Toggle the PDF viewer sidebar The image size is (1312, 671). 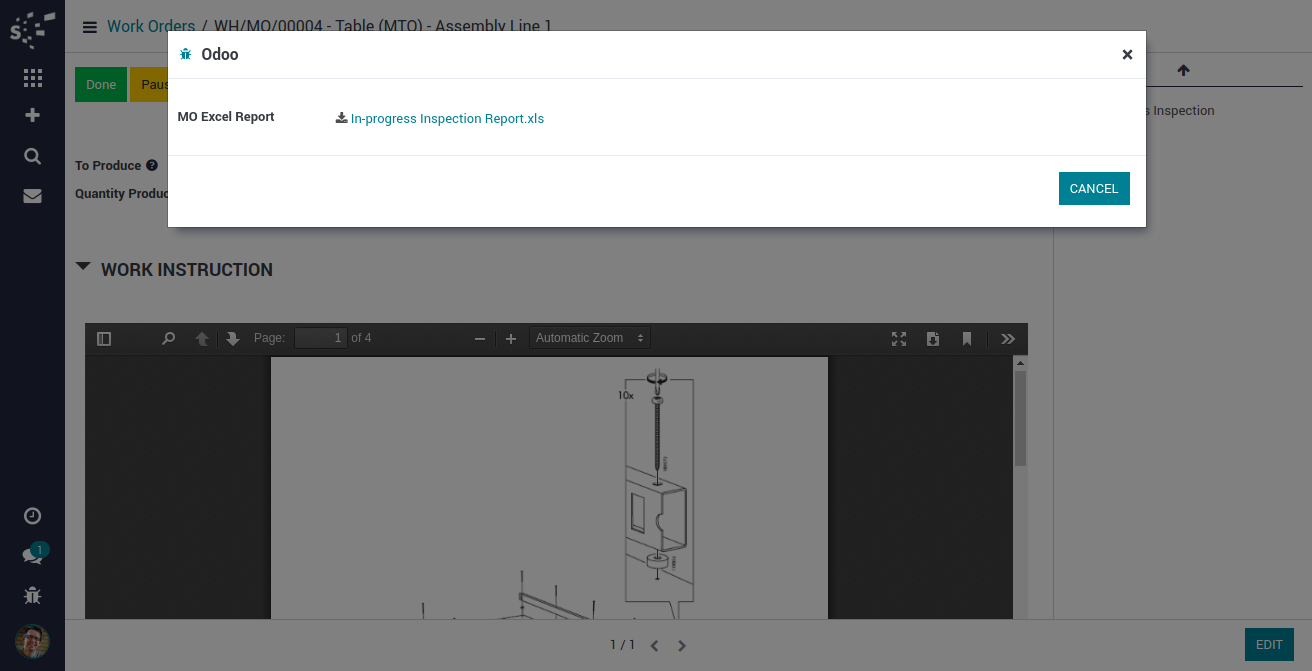[104, 339]
